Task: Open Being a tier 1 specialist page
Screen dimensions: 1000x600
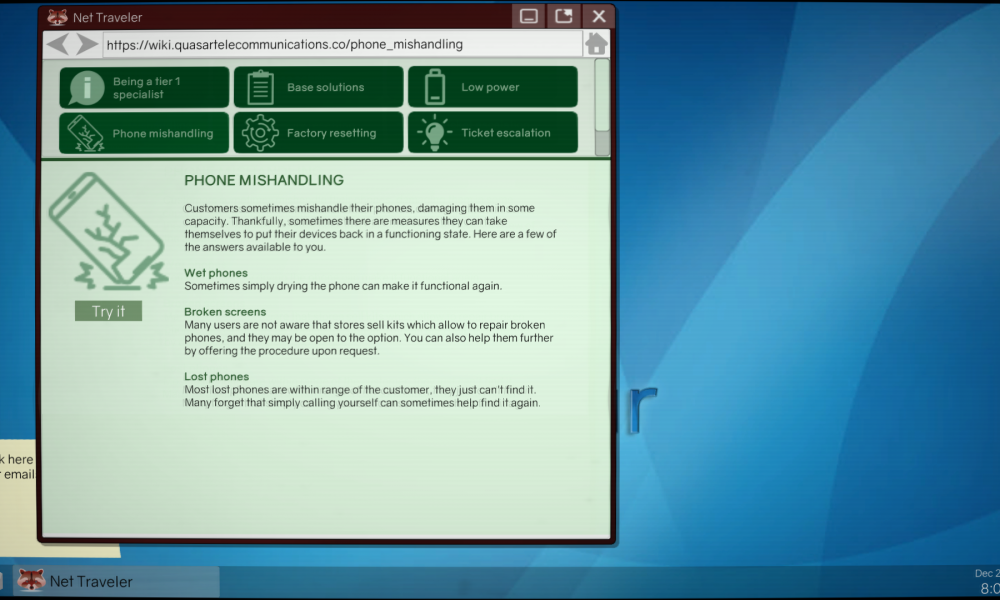Action: [x=144, y=87]
